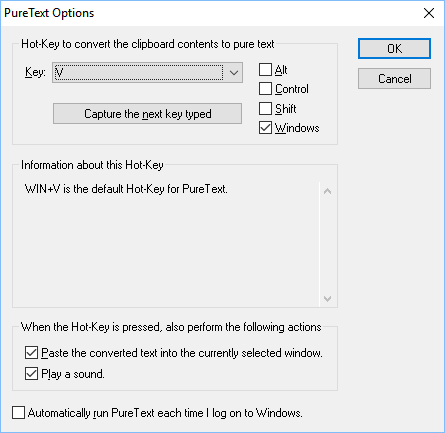Open the Key dropdown arrow
Screen dimensions: 445x433
click(234, 72)
